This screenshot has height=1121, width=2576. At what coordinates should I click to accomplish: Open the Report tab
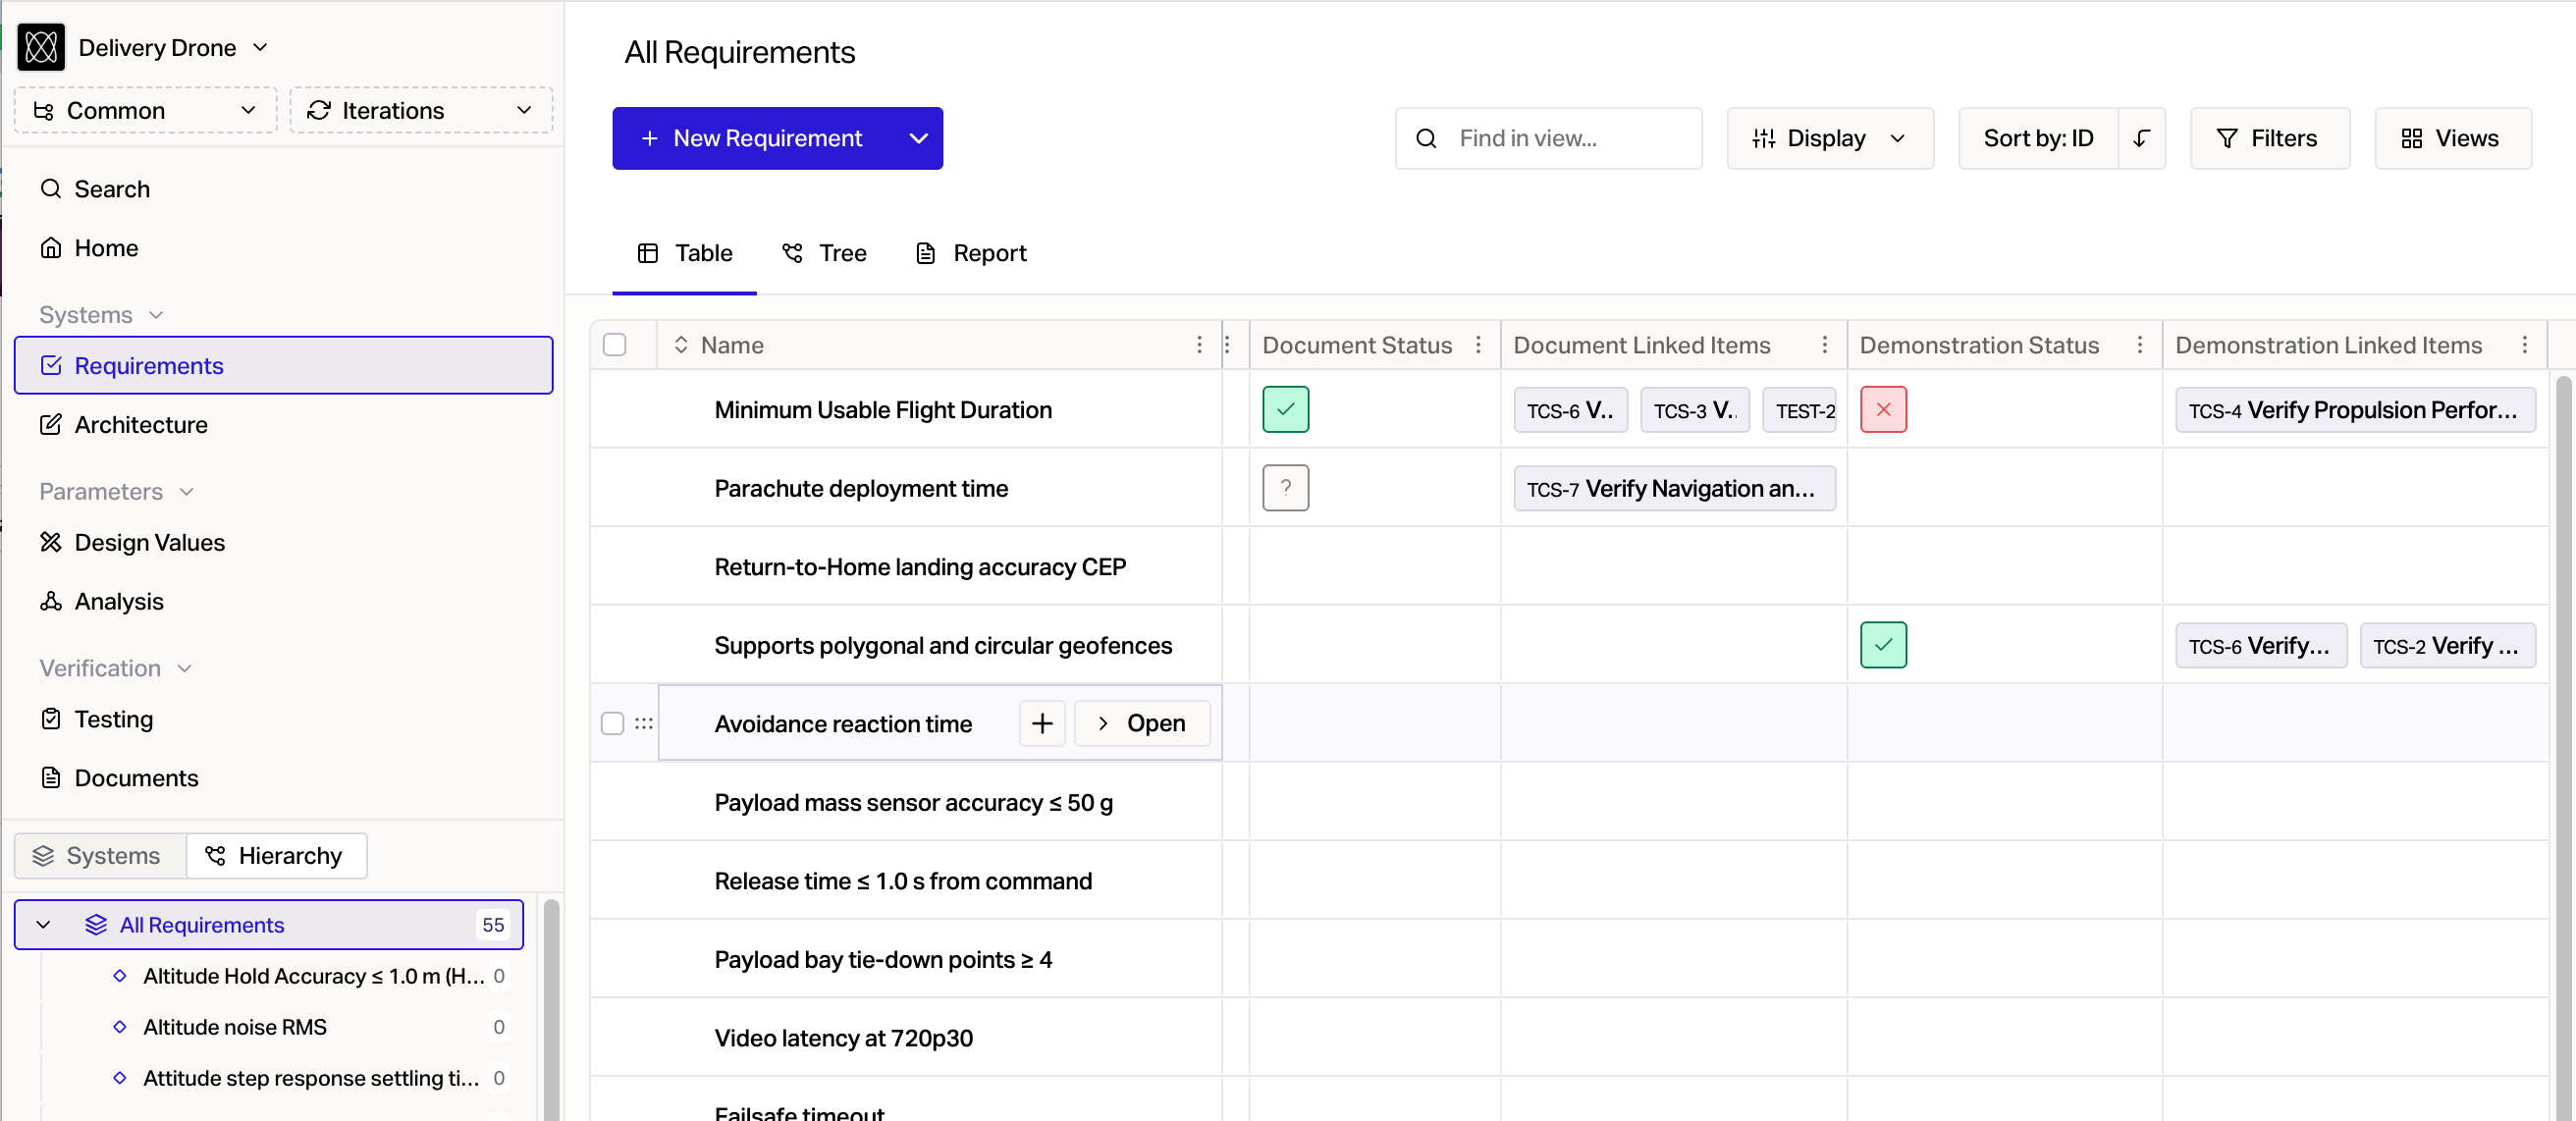[970, 253]
